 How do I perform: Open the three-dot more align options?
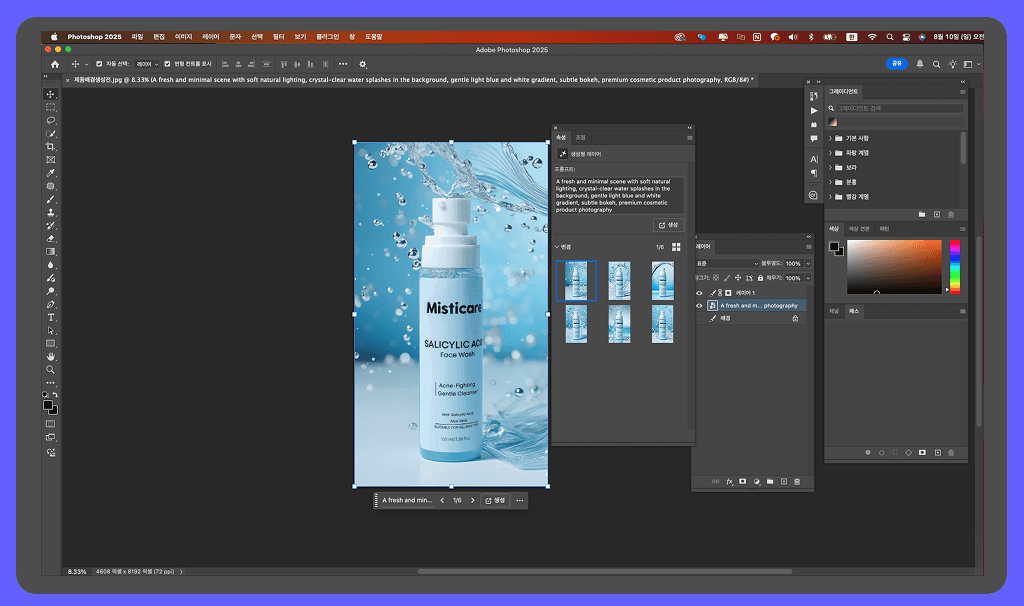coord(343,64)
